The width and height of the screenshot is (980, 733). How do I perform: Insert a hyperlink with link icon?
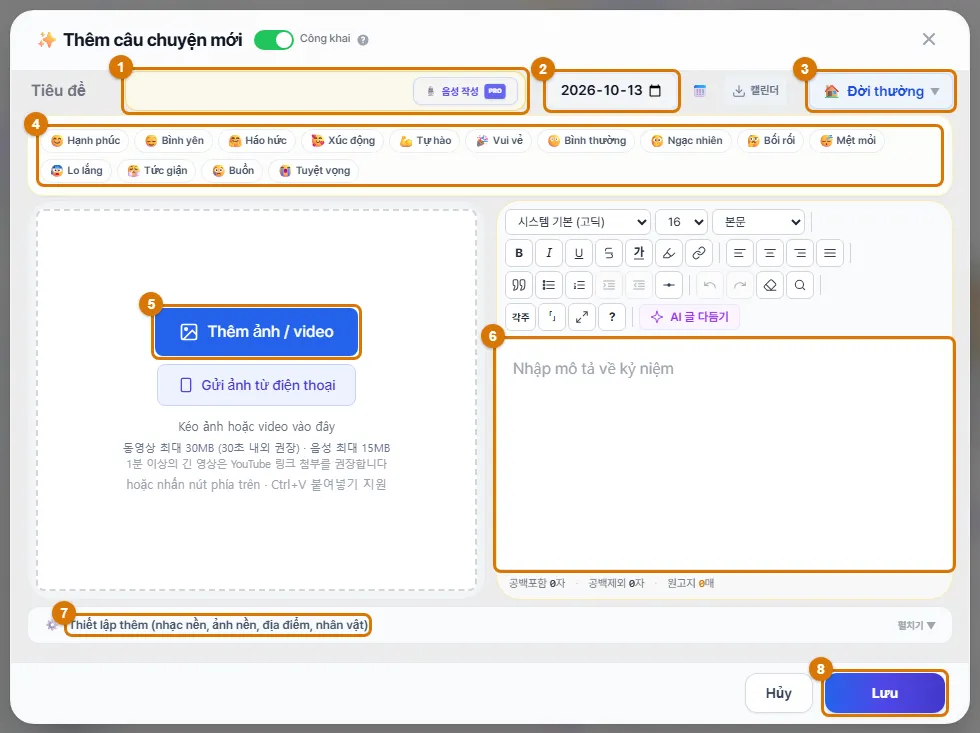click(699, 253)
